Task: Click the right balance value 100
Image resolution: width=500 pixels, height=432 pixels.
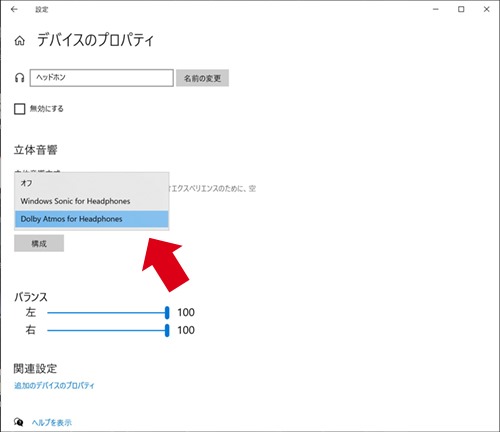Action: 186,330
